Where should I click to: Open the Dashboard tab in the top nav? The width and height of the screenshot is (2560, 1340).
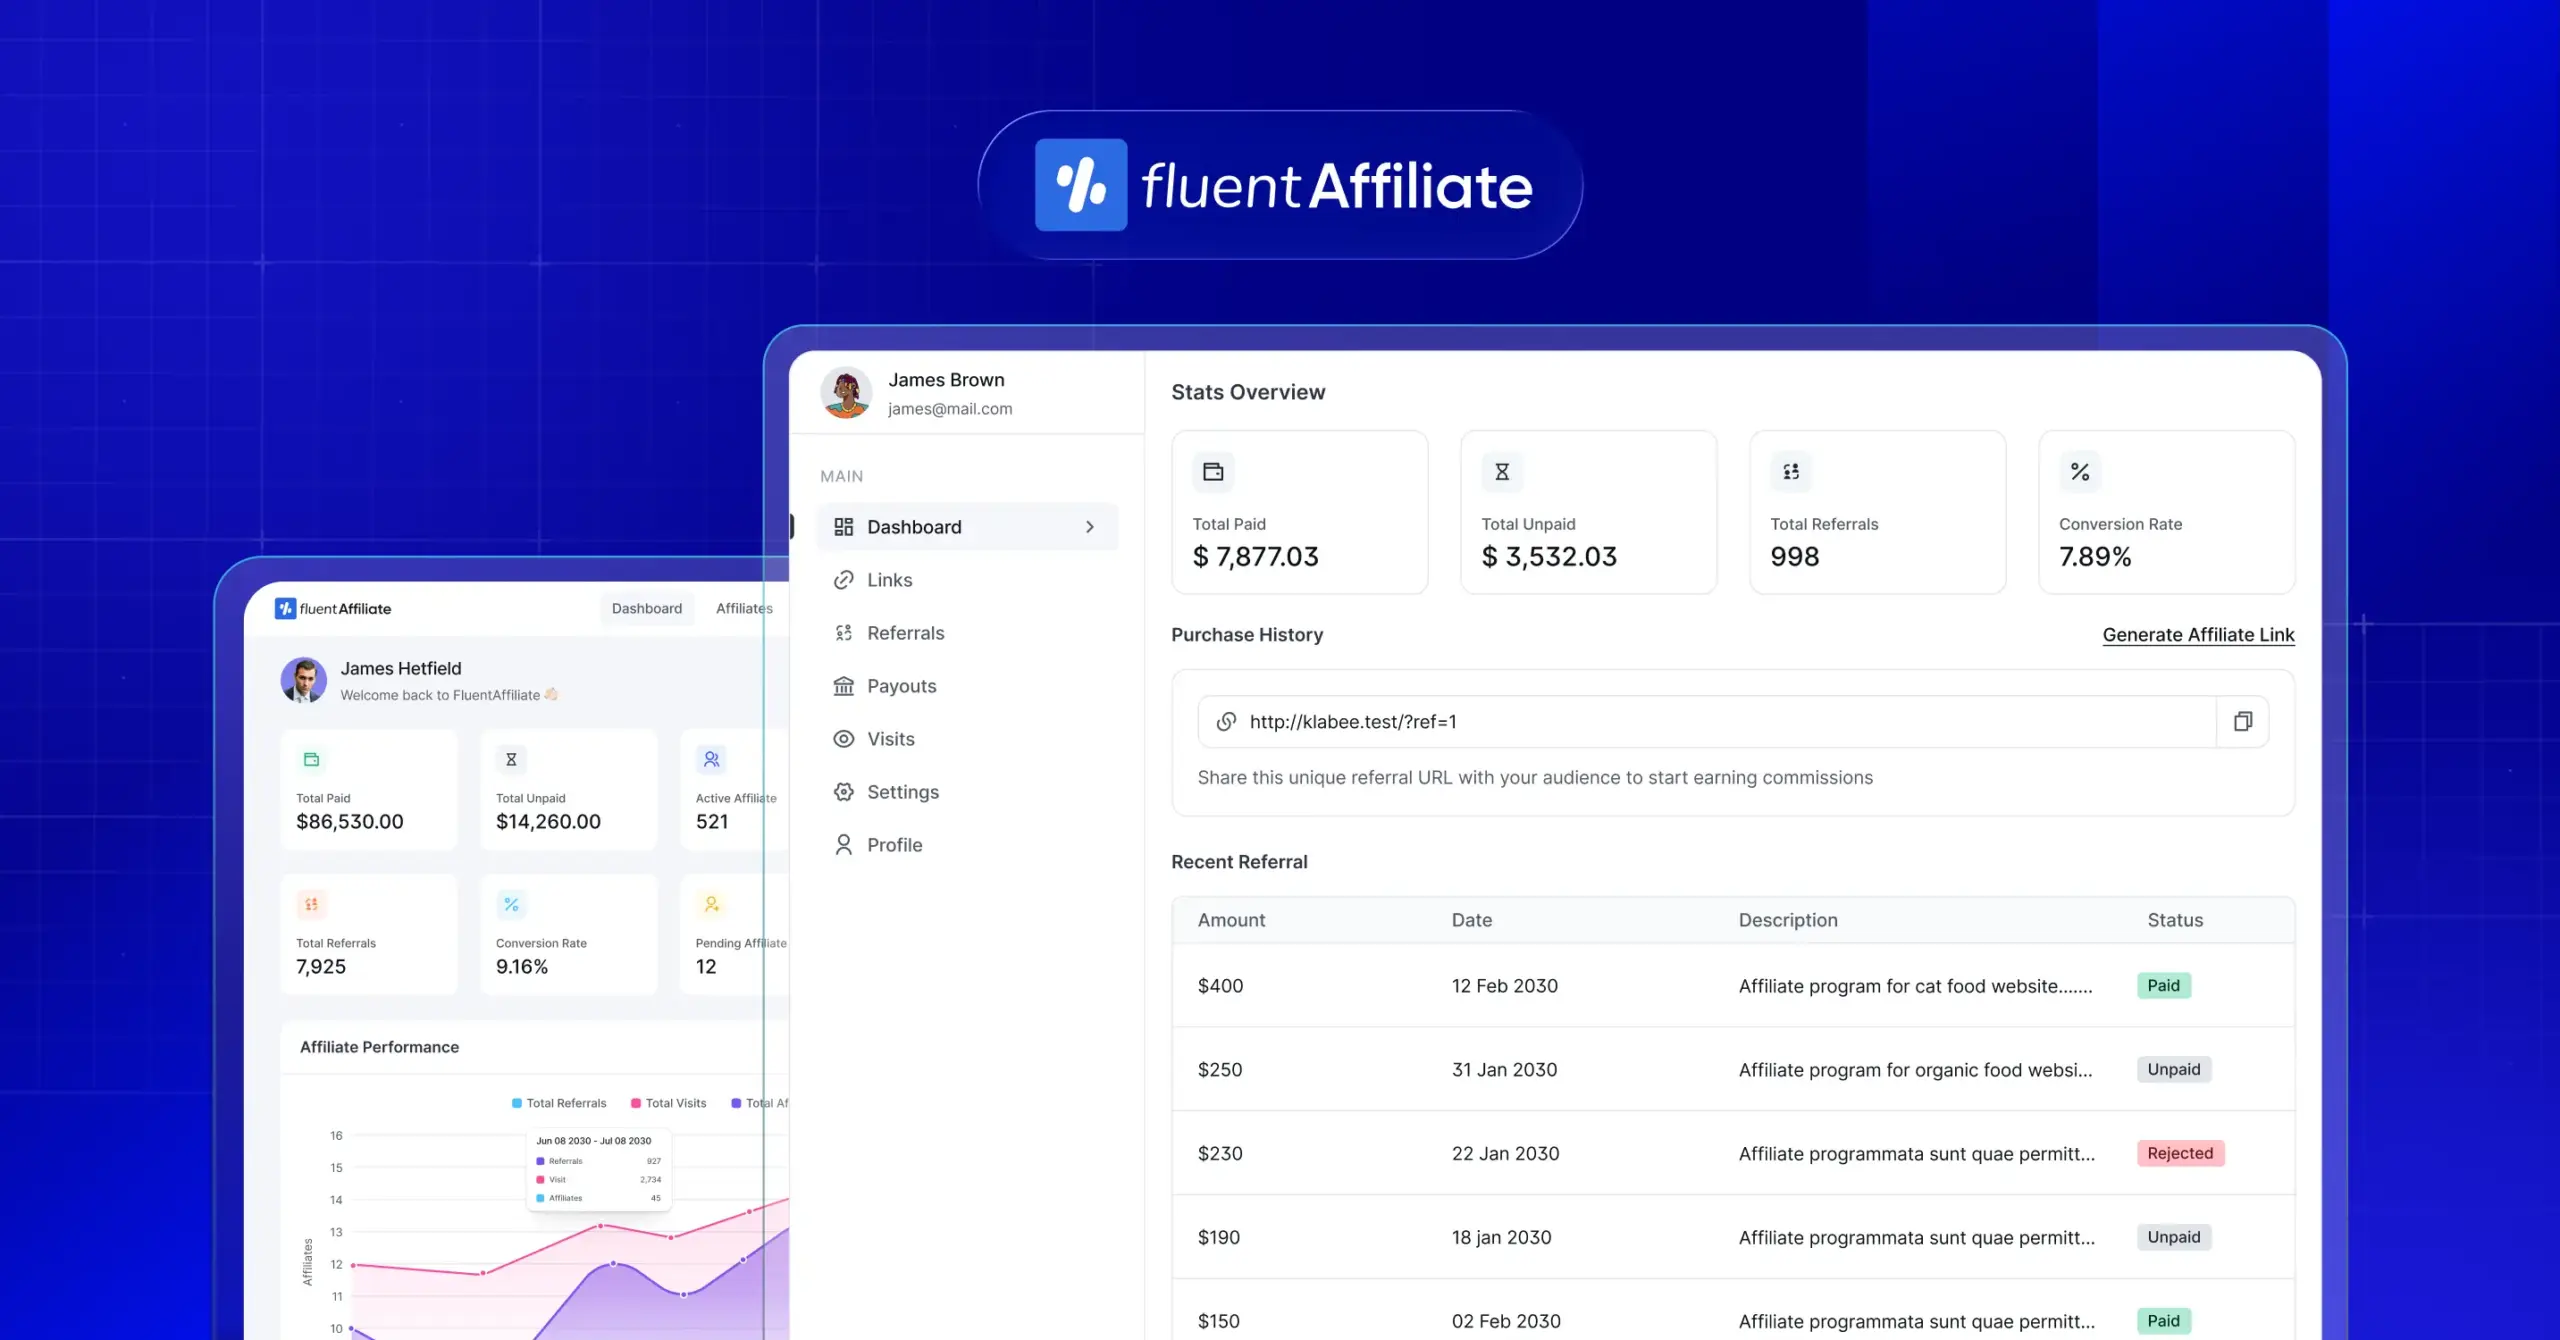pyautogui.click(x=646, y=608)
